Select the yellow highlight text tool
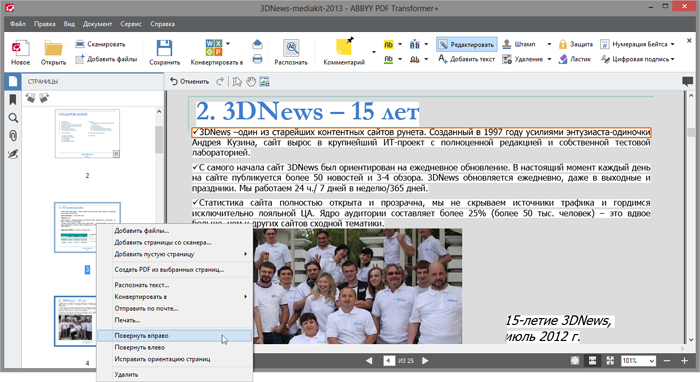The width and height of the screenshot is (700, 382). (x=388, y=44)
